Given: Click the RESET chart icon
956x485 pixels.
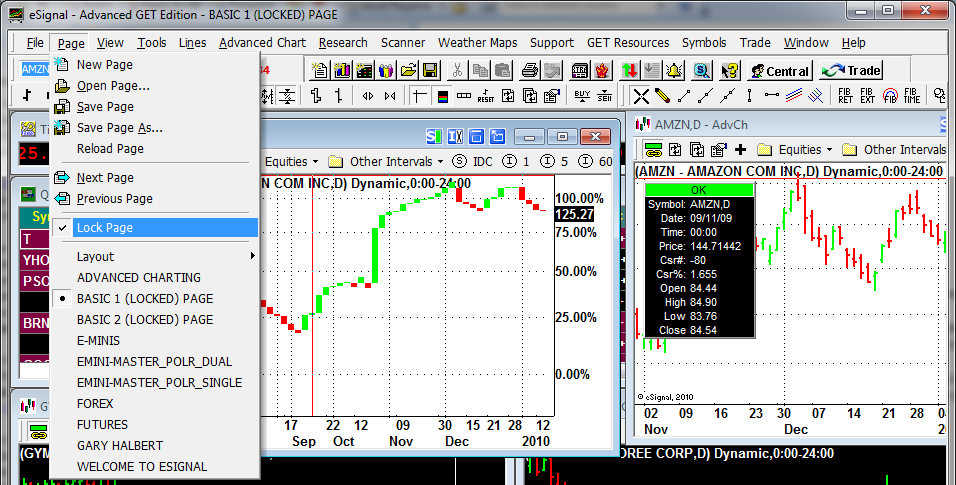Looking at the screenshot, I should click(x=486, y=96).
